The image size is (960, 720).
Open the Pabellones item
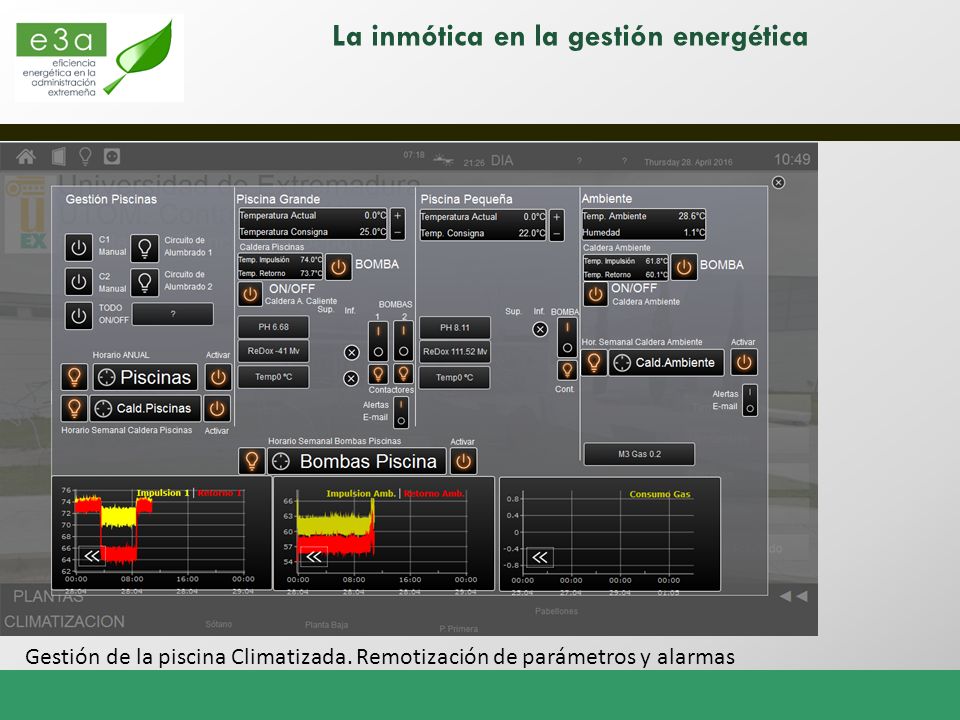tap(556, 611)
